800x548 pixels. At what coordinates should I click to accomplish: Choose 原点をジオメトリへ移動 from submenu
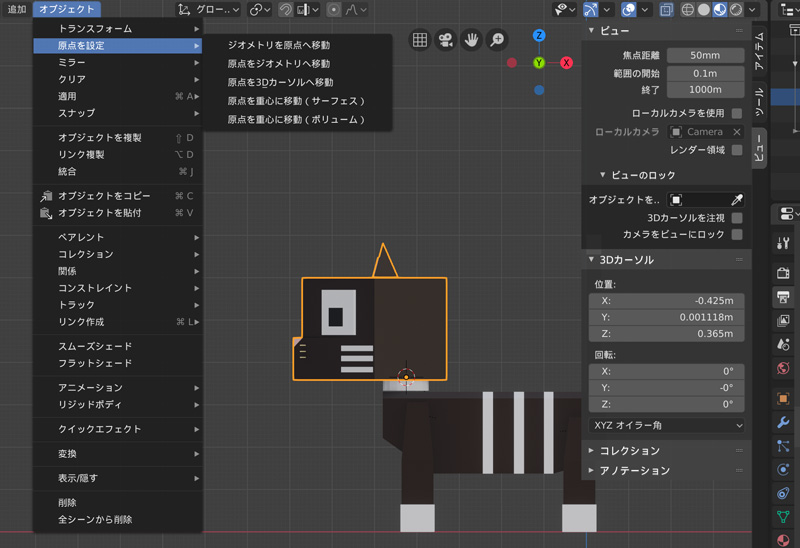point(278,64)
